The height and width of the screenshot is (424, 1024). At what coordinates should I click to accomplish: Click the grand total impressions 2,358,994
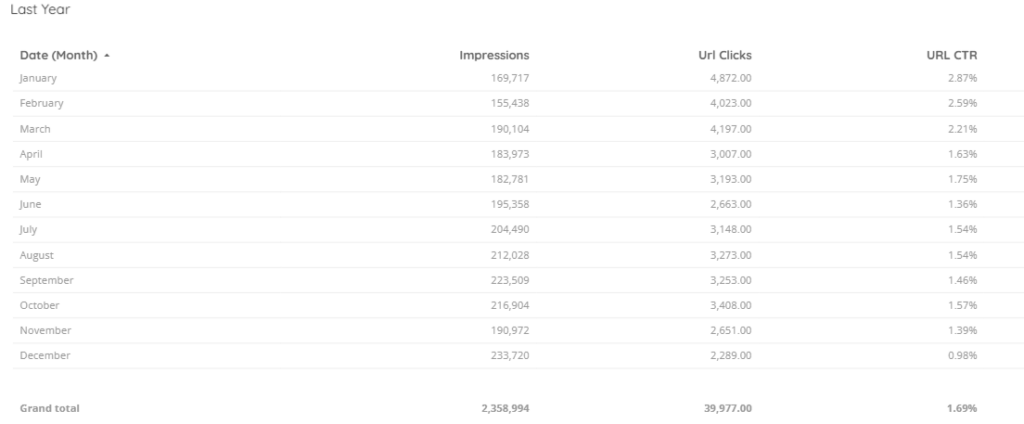(x=502, y=408)
